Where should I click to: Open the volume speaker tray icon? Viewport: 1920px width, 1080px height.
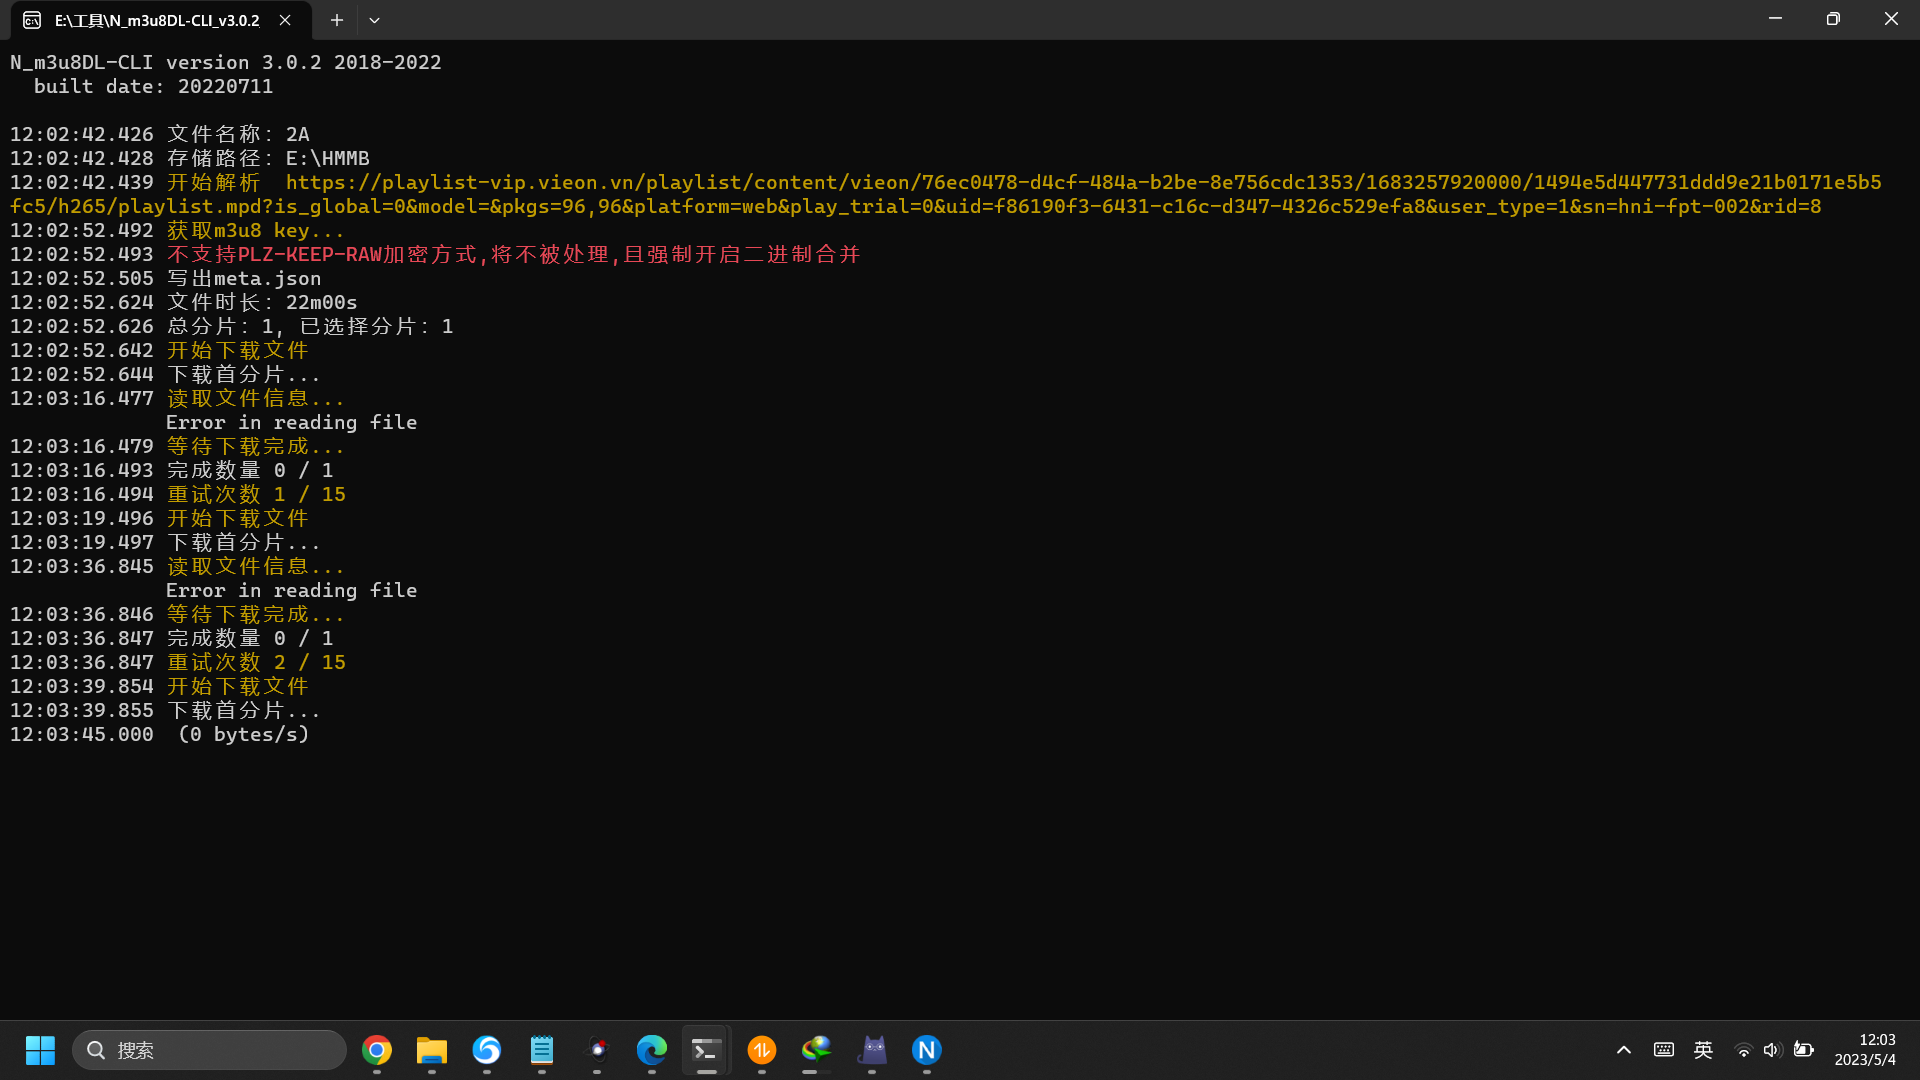tap(1772, 1050)
